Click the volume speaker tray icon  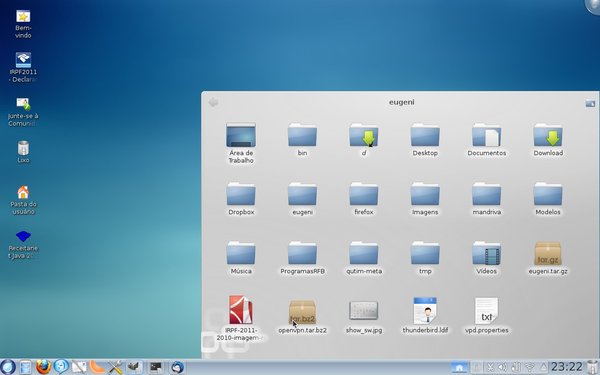tap(502, 367)
